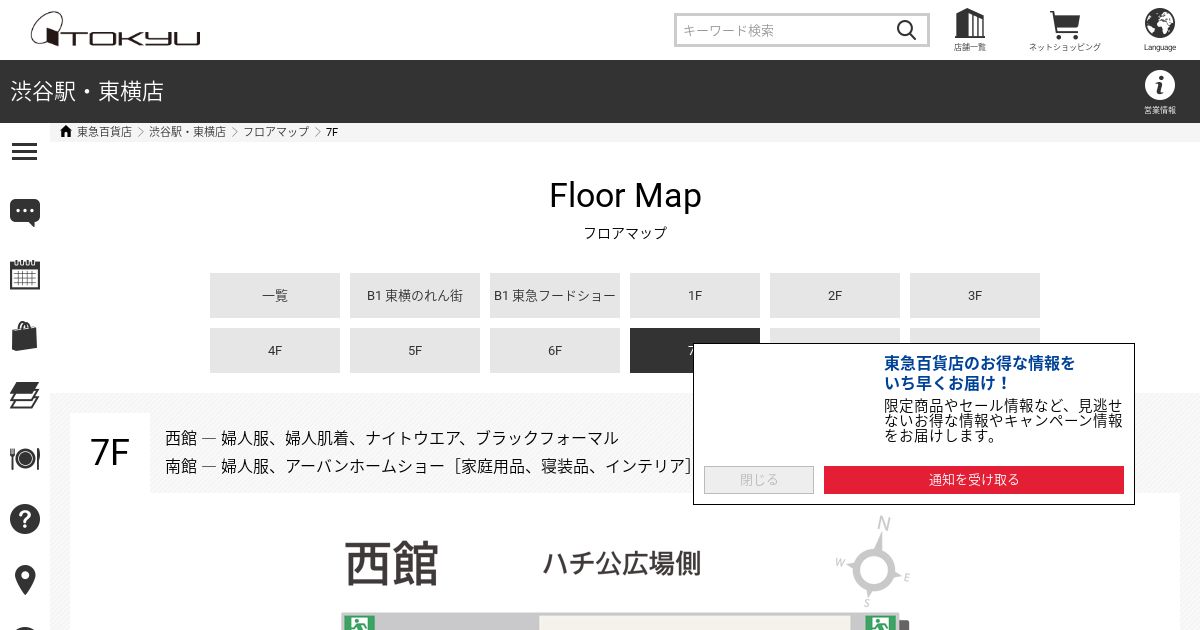Select the 一覧 floor tab
The height and width of the screenshot is (630, 1200).
pos(275,295)
